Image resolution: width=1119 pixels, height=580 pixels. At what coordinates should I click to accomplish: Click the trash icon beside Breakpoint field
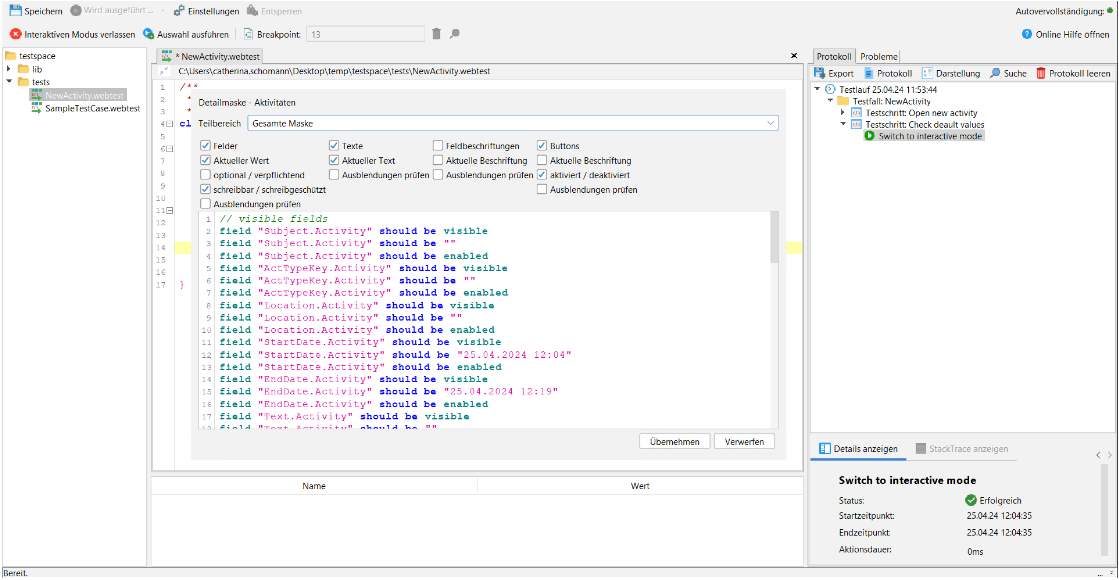coord(436,34)
